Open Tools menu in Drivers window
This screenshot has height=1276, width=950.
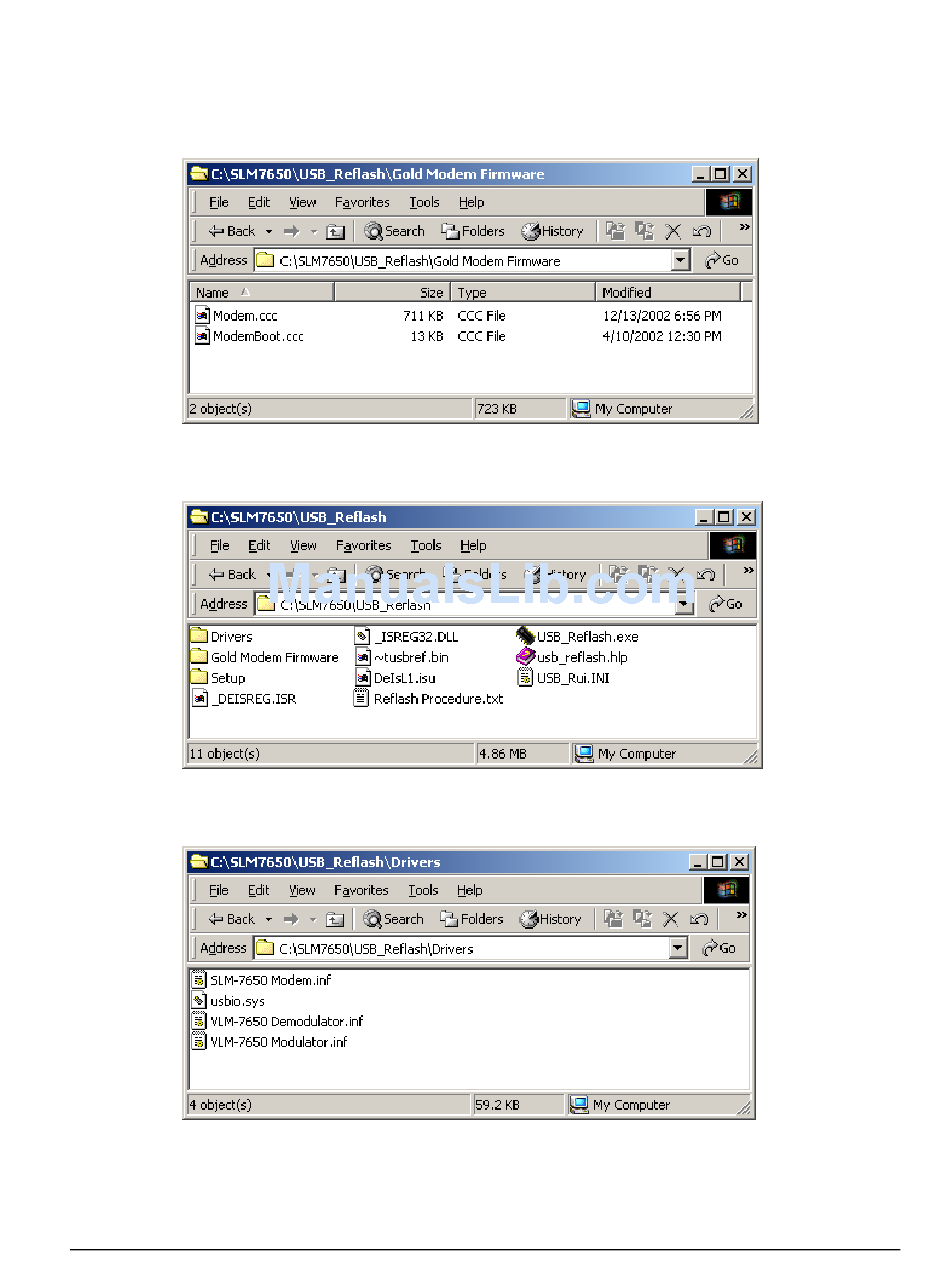[x=423, y=891]
